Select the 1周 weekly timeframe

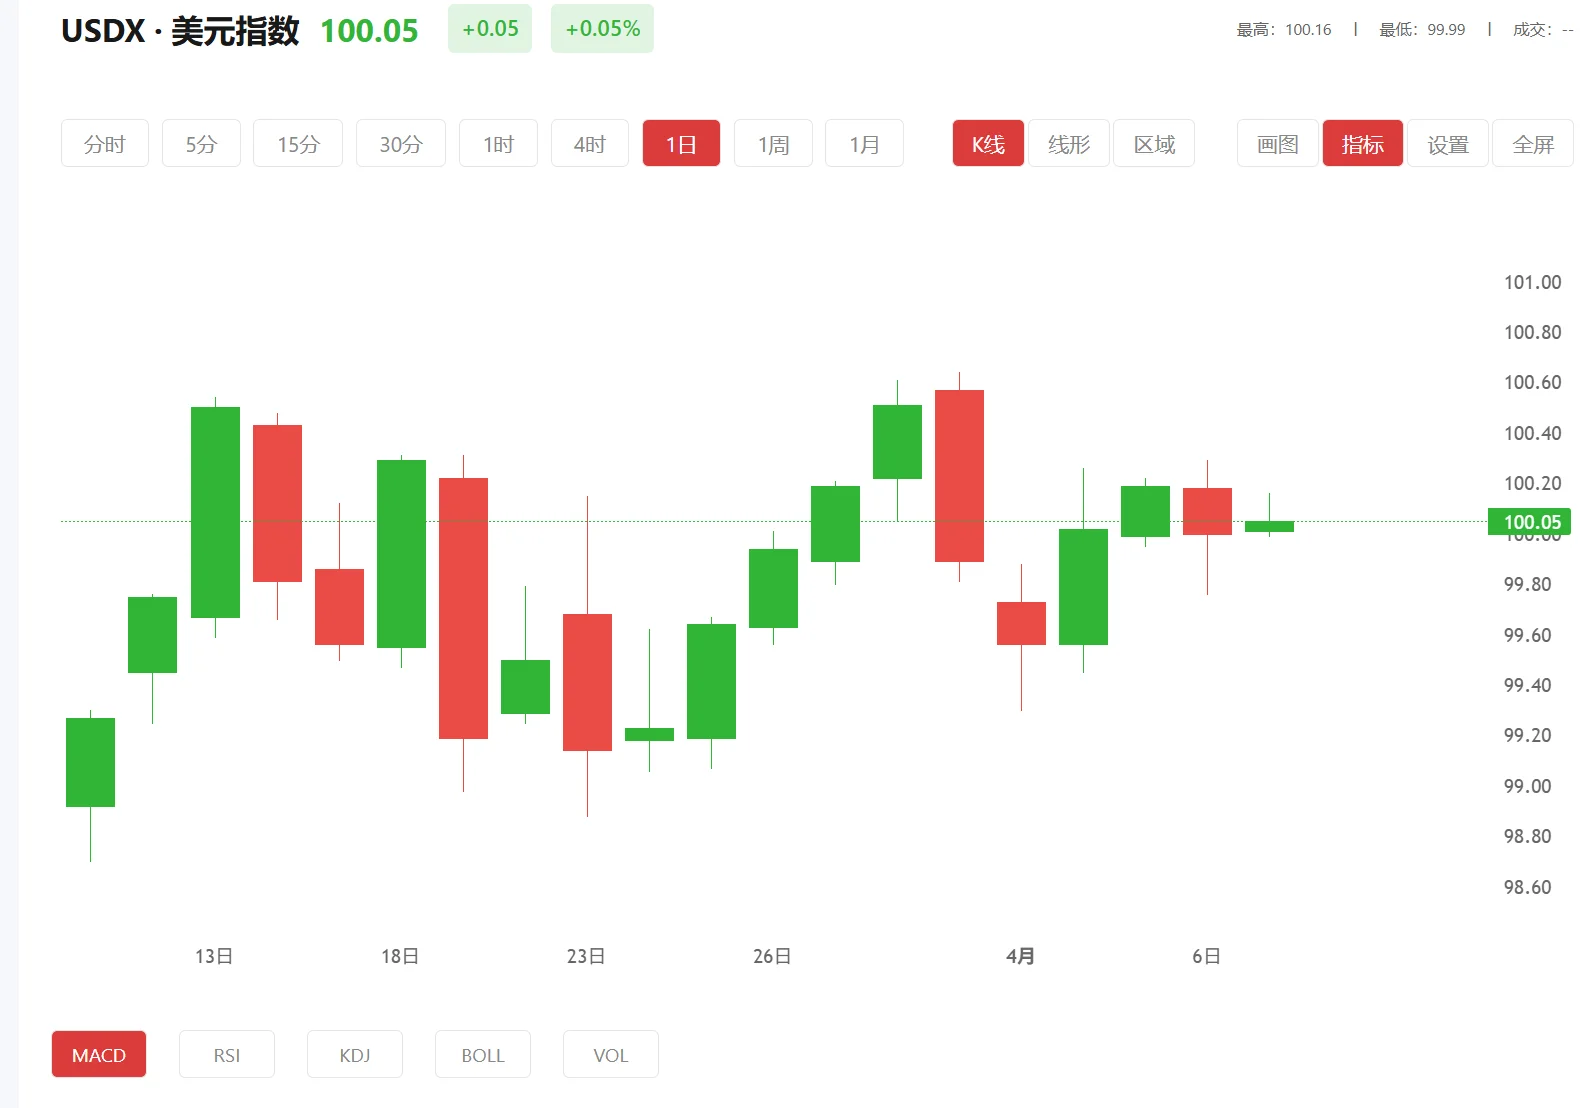point(773,144)
